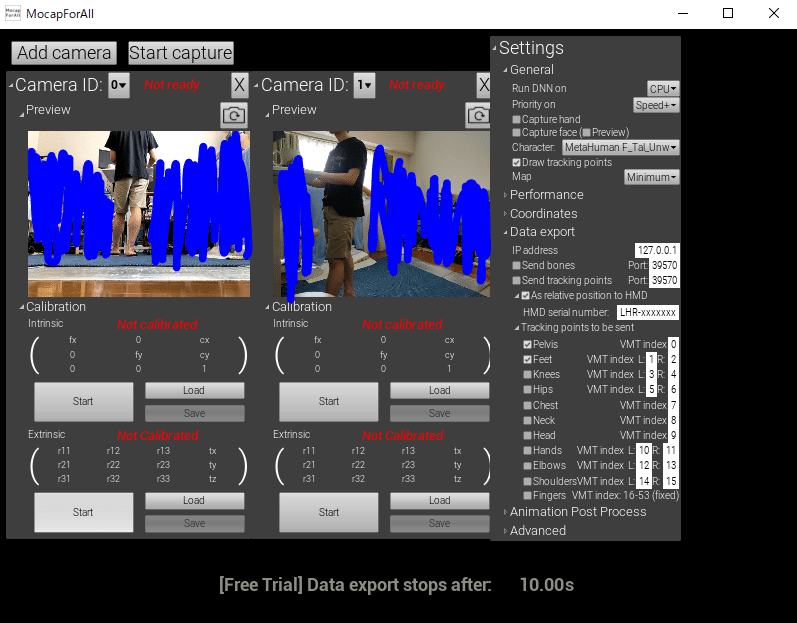Uncheck Feet tracking point
The height and width of the screenshot is (623, 797).
coord(528,359)
